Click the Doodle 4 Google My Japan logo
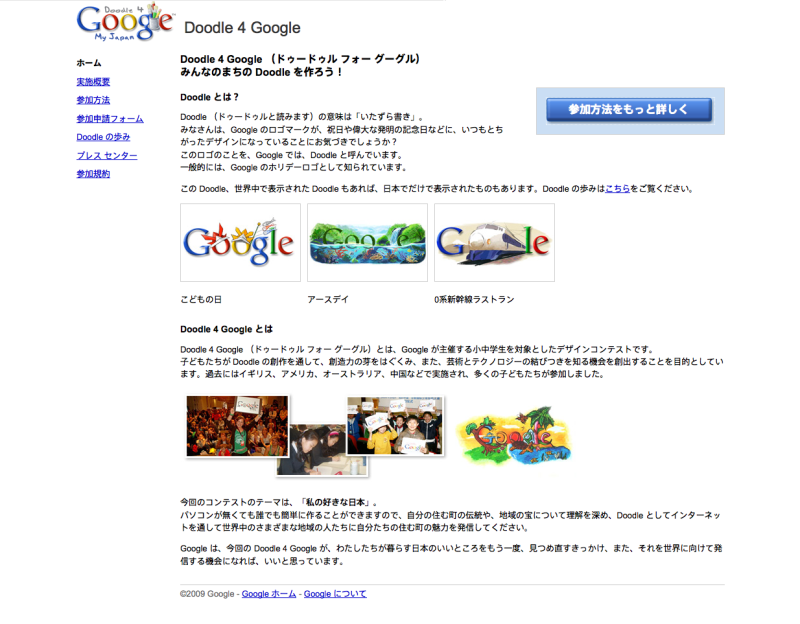Viewport: 800px width, 624px height. (x=125, y=22)
